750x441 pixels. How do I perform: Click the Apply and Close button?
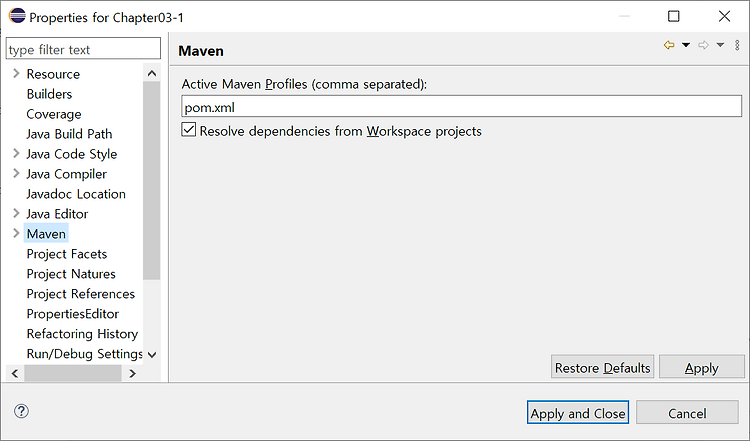(578, 412)
